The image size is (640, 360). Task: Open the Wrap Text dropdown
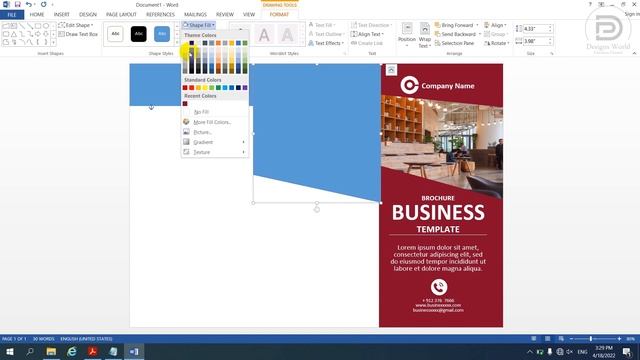pyautogui.click(x=424, y=35)
